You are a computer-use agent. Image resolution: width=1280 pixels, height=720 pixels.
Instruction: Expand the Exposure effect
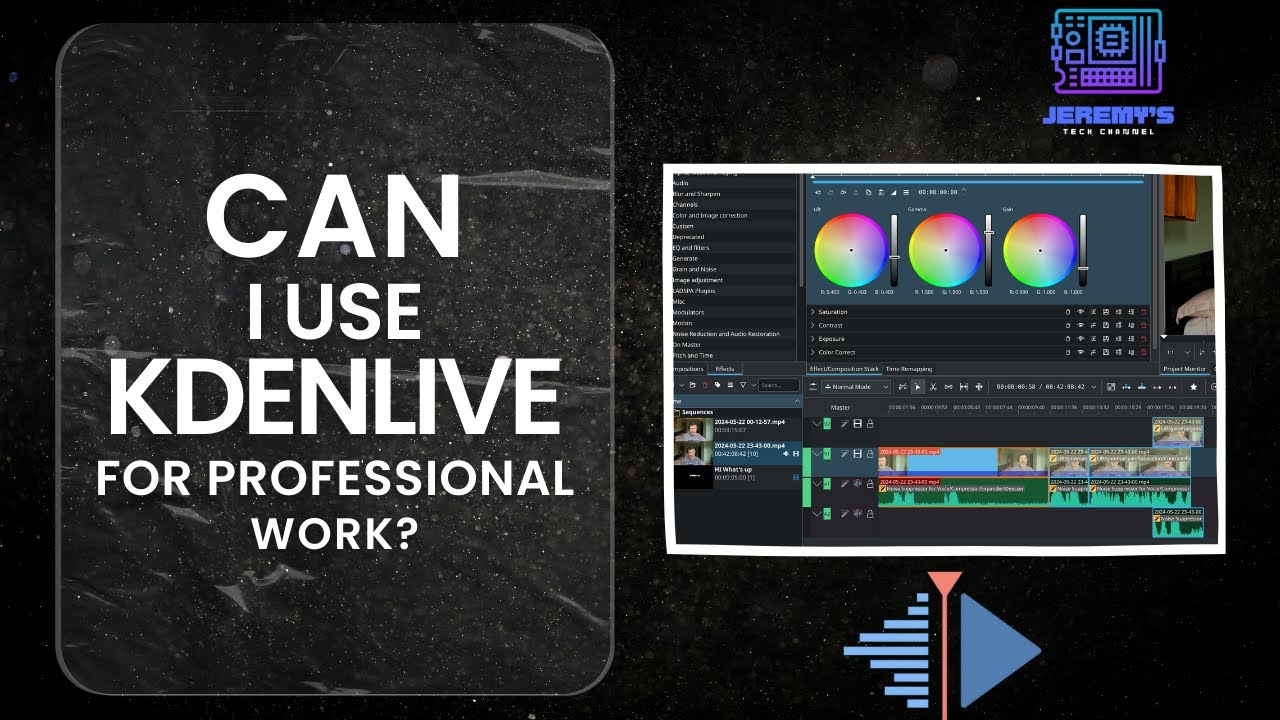tap(813, 338)
